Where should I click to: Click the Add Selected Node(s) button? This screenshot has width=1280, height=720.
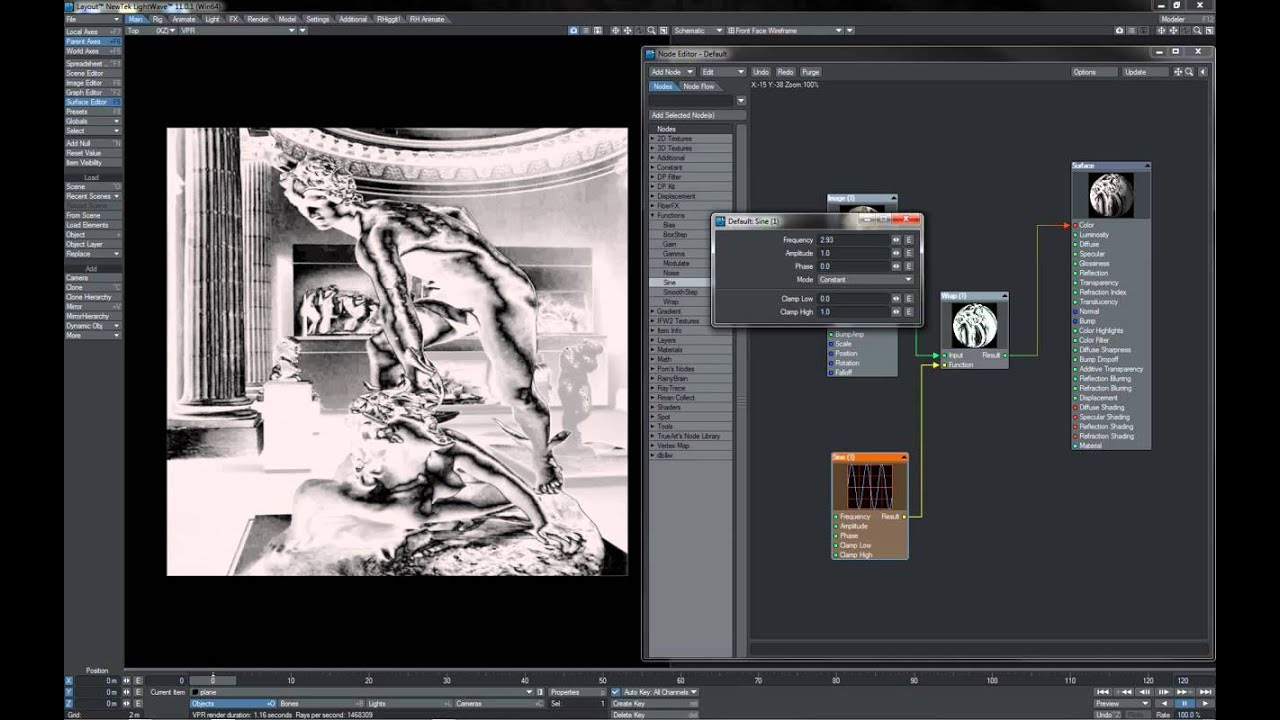(x=697, y=115)
